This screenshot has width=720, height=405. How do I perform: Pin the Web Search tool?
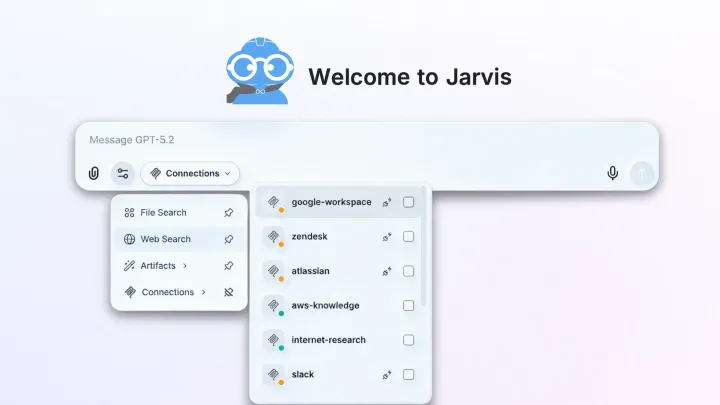pos(229,239)
